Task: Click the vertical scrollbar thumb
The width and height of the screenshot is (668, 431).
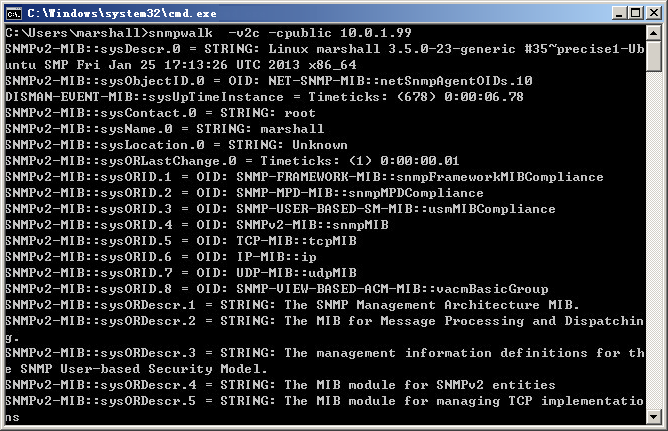Action: coord(654,56)
